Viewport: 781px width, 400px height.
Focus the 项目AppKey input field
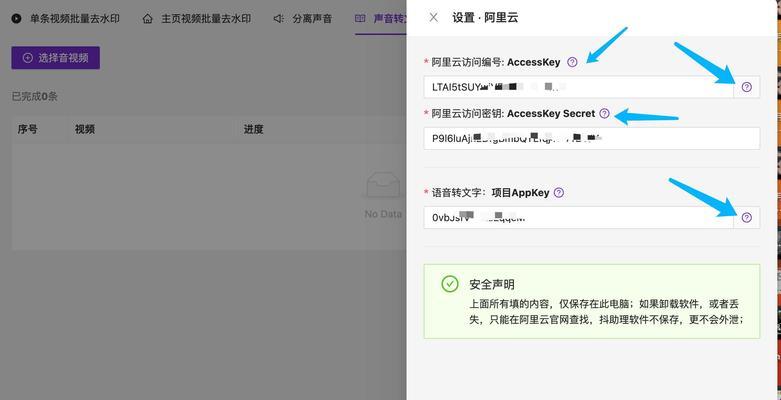(578, 218)
